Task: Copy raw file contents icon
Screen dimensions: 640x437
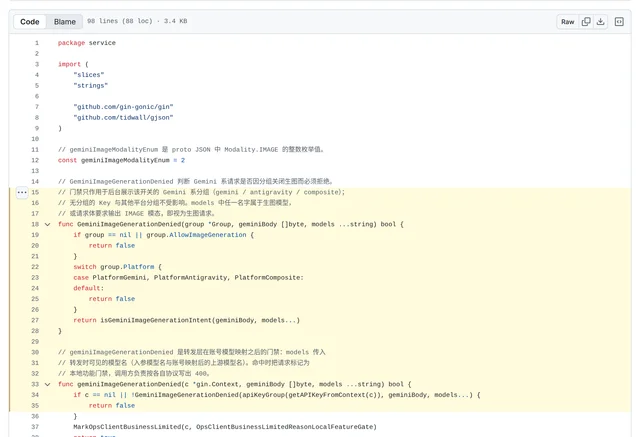Action: [x=586, y=22]
